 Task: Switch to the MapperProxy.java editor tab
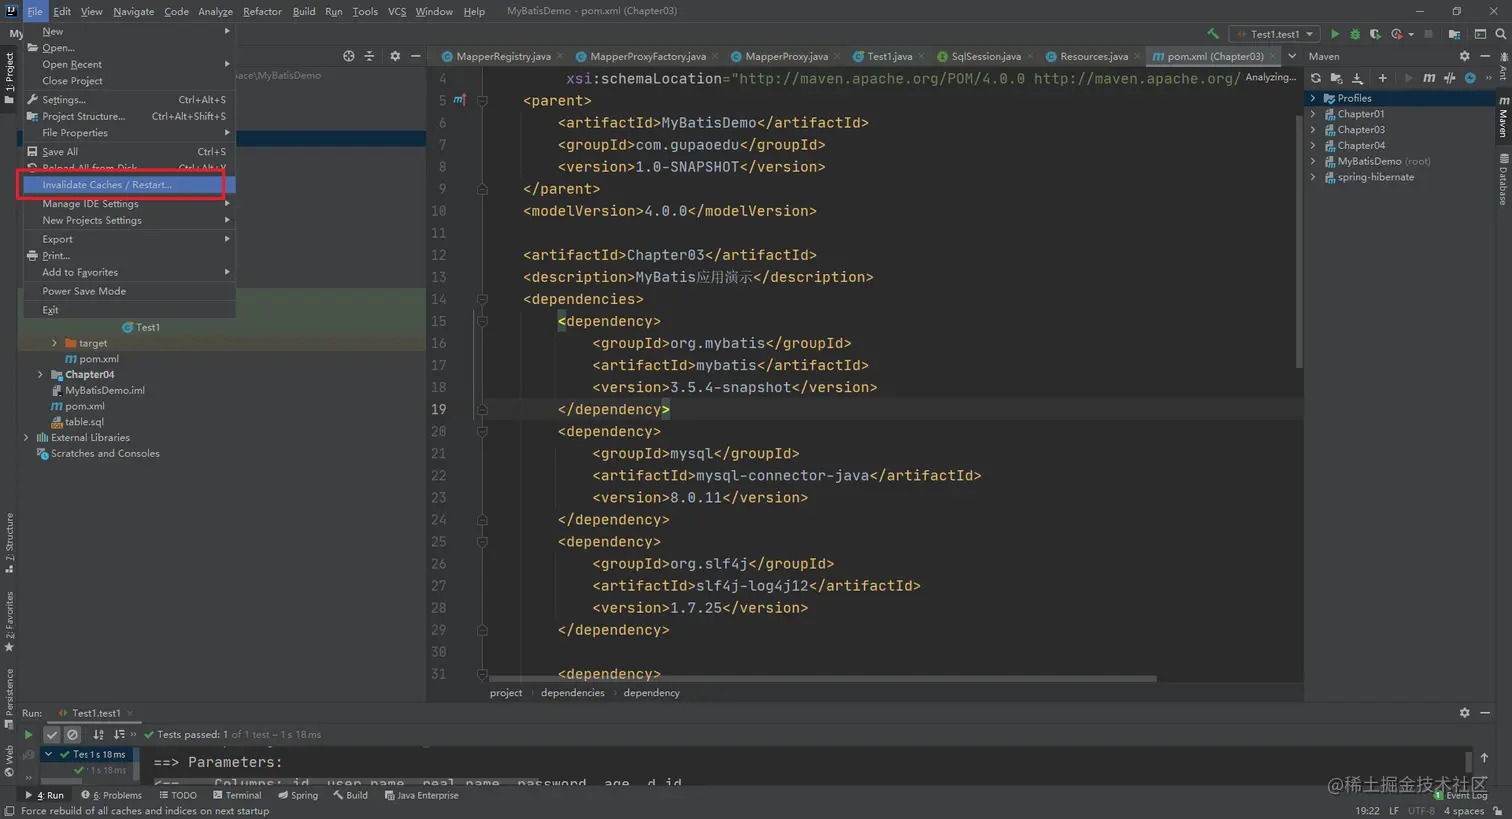[x=786, y=57]
